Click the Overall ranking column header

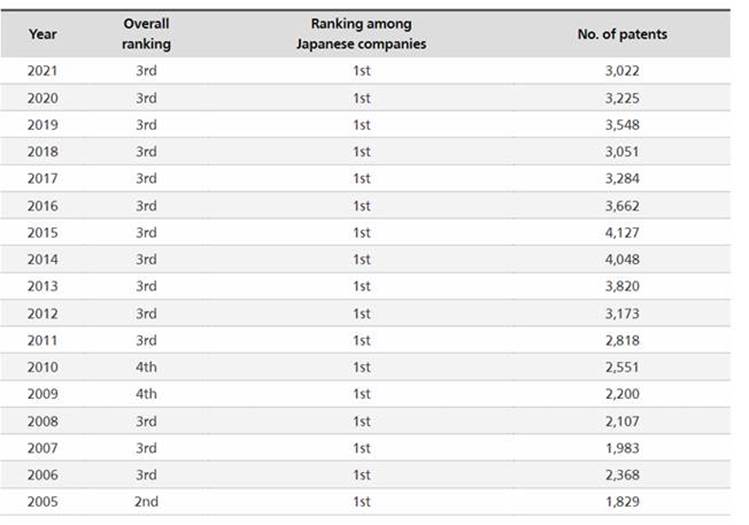pyautogui.click(x=147, y=34)
